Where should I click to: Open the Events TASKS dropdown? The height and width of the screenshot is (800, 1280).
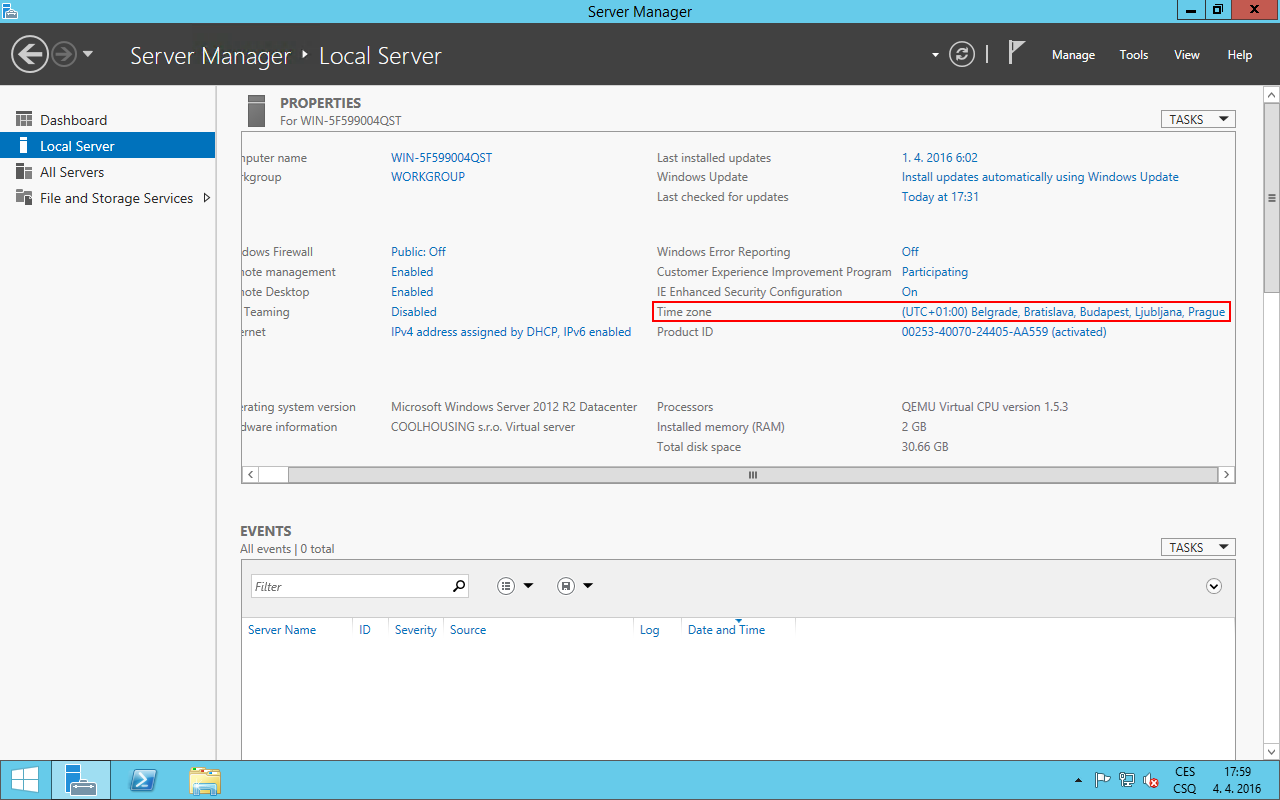1198,547
